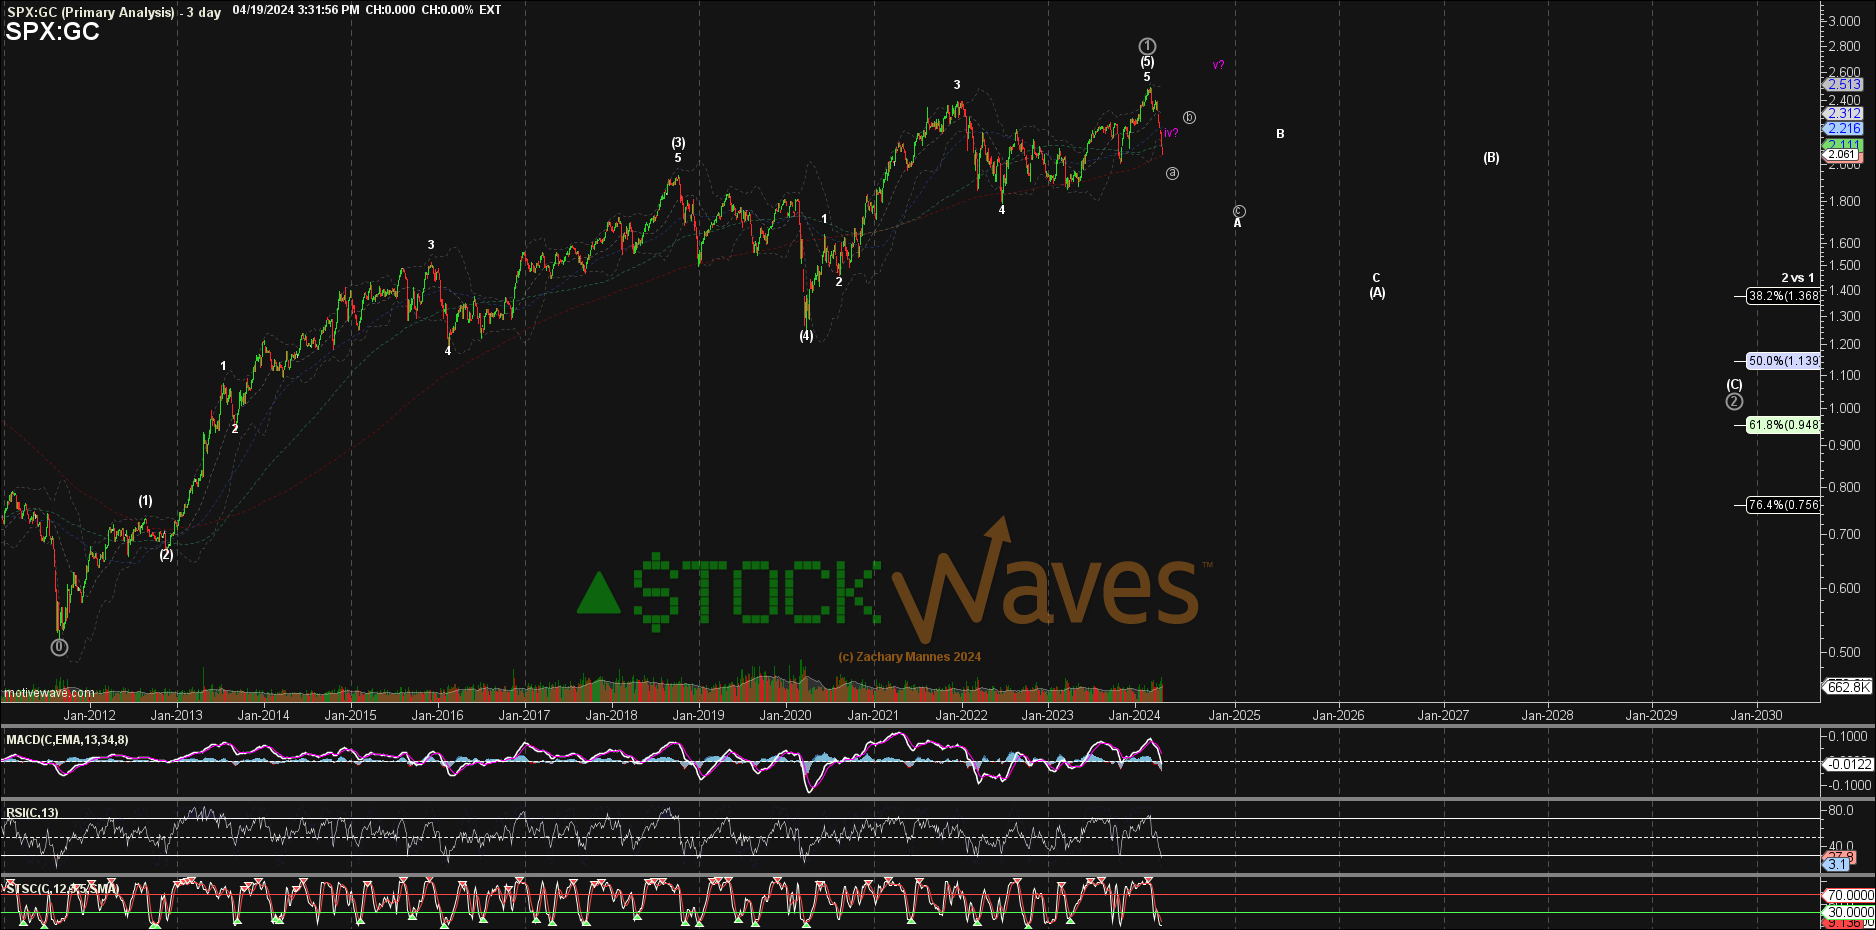The image size is (1876, 930).
Task: Click the Jan-2016 date axis label
Action: tap(437, 715)
